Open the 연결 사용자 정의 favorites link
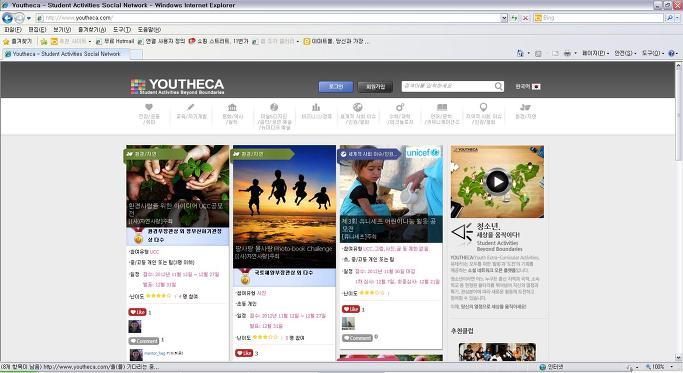The height and width of the screenshot is (373, 683). [x=162, y=41]
